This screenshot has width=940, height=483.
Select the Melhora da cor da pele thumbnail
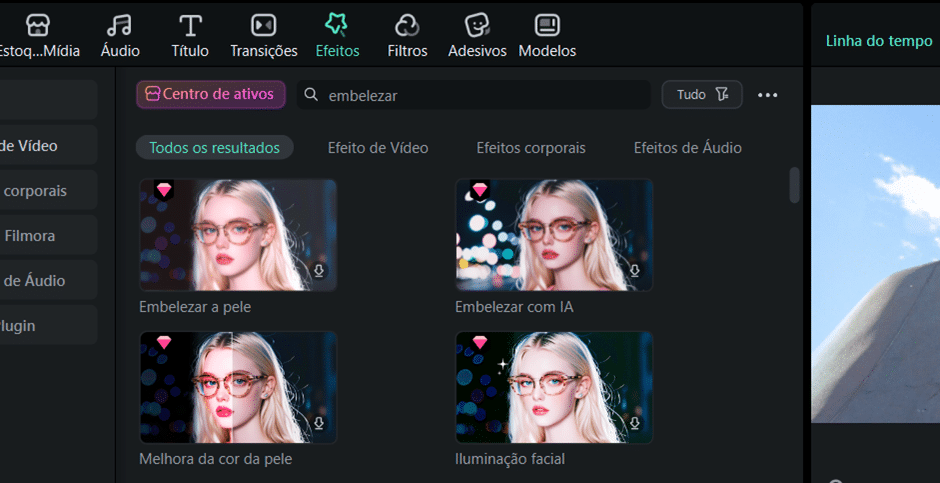[238, 387]
